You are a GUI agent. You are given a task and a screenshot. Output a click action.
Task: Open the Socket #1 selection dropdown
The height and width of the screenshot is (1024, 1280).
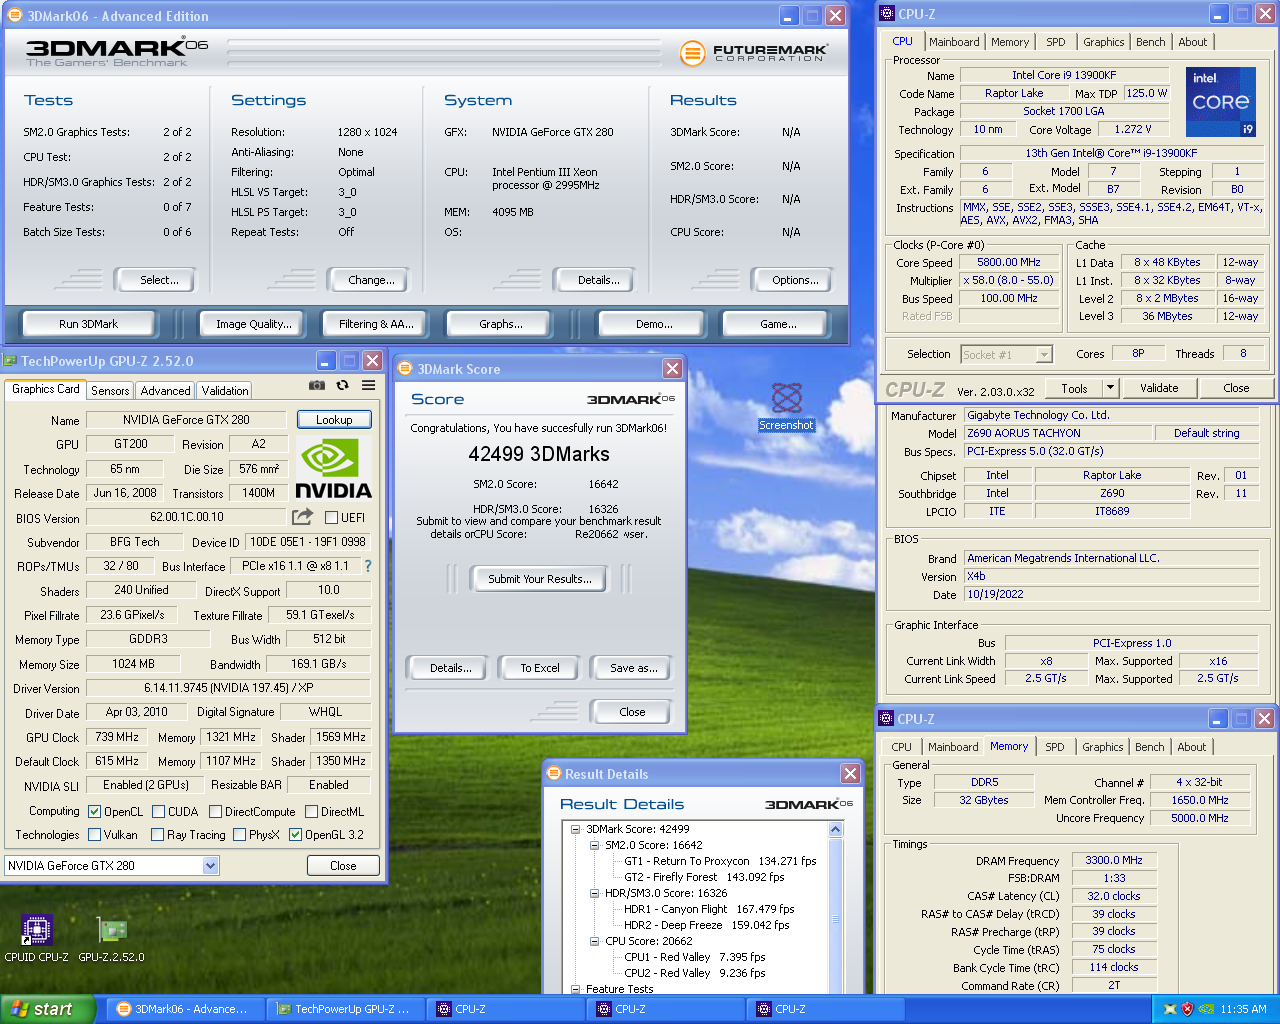(x=1044, y=354)
